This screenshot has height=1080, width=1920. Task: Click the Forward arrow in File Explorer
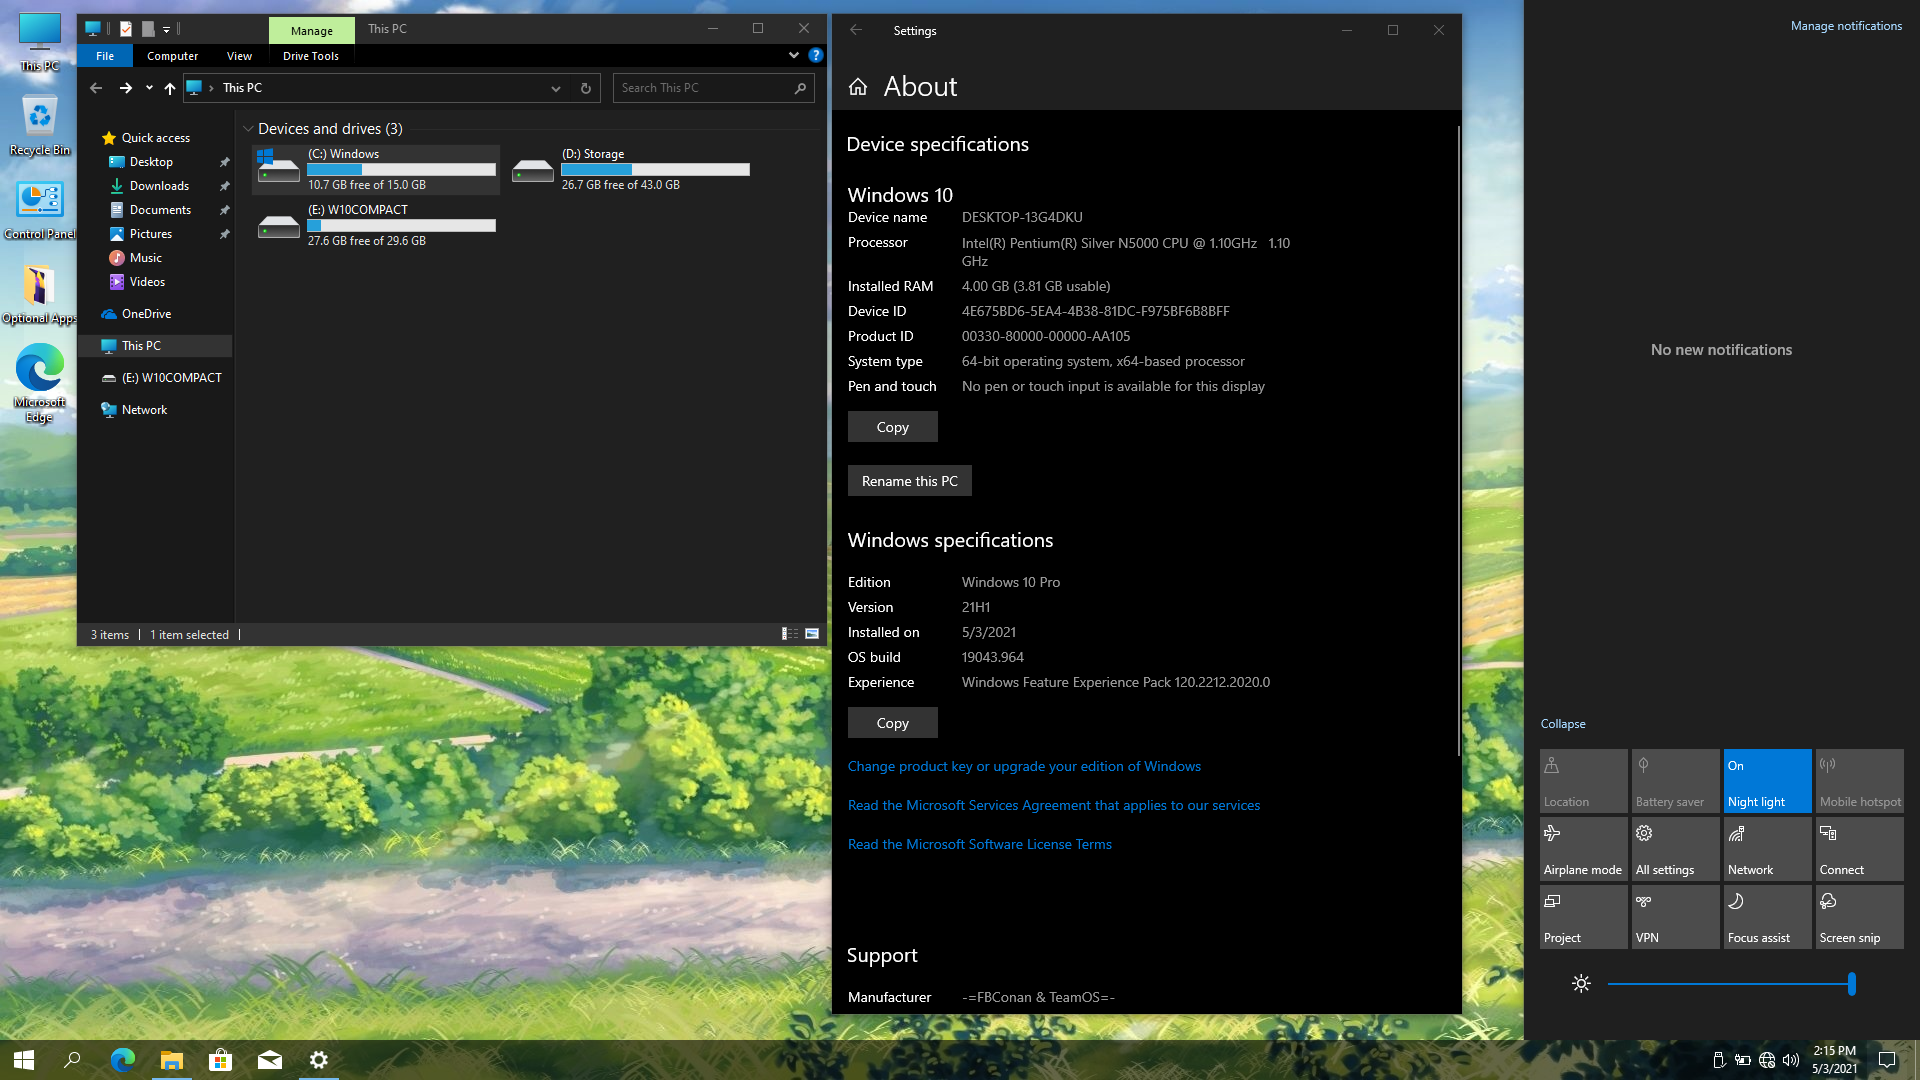(x=126, y=88)
